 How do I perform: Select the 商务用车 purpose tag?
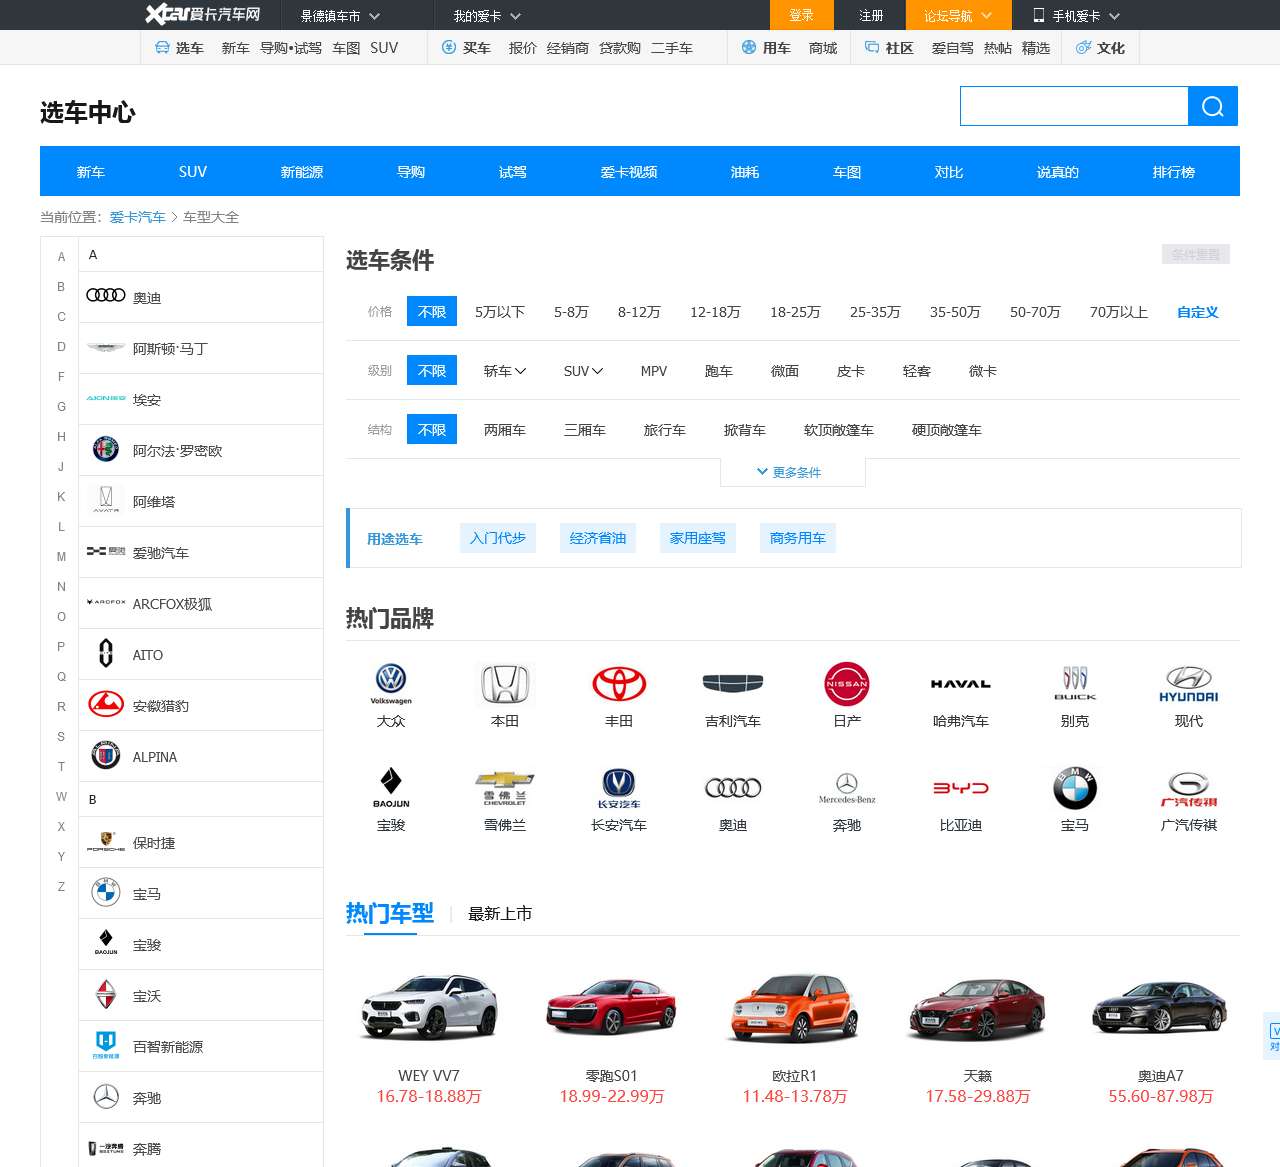tap(798, 538)
